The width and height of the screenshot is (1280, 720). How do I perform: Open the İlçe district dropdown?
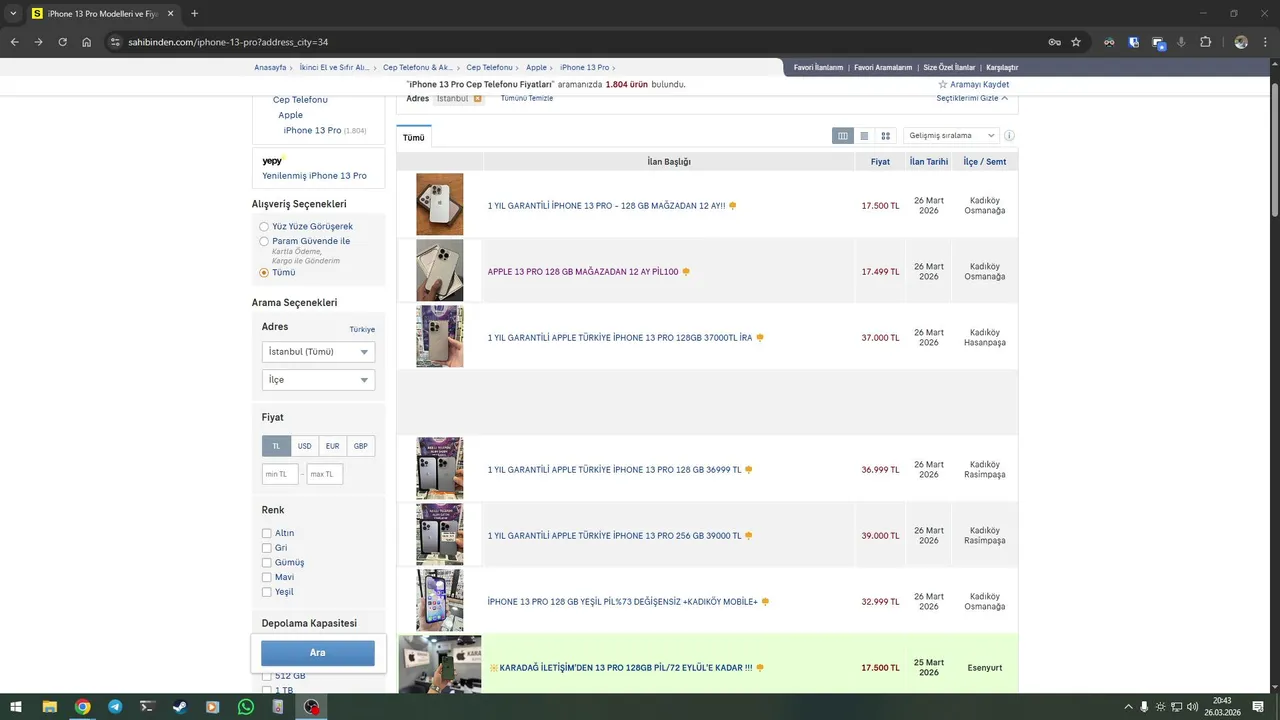point(318,380)
